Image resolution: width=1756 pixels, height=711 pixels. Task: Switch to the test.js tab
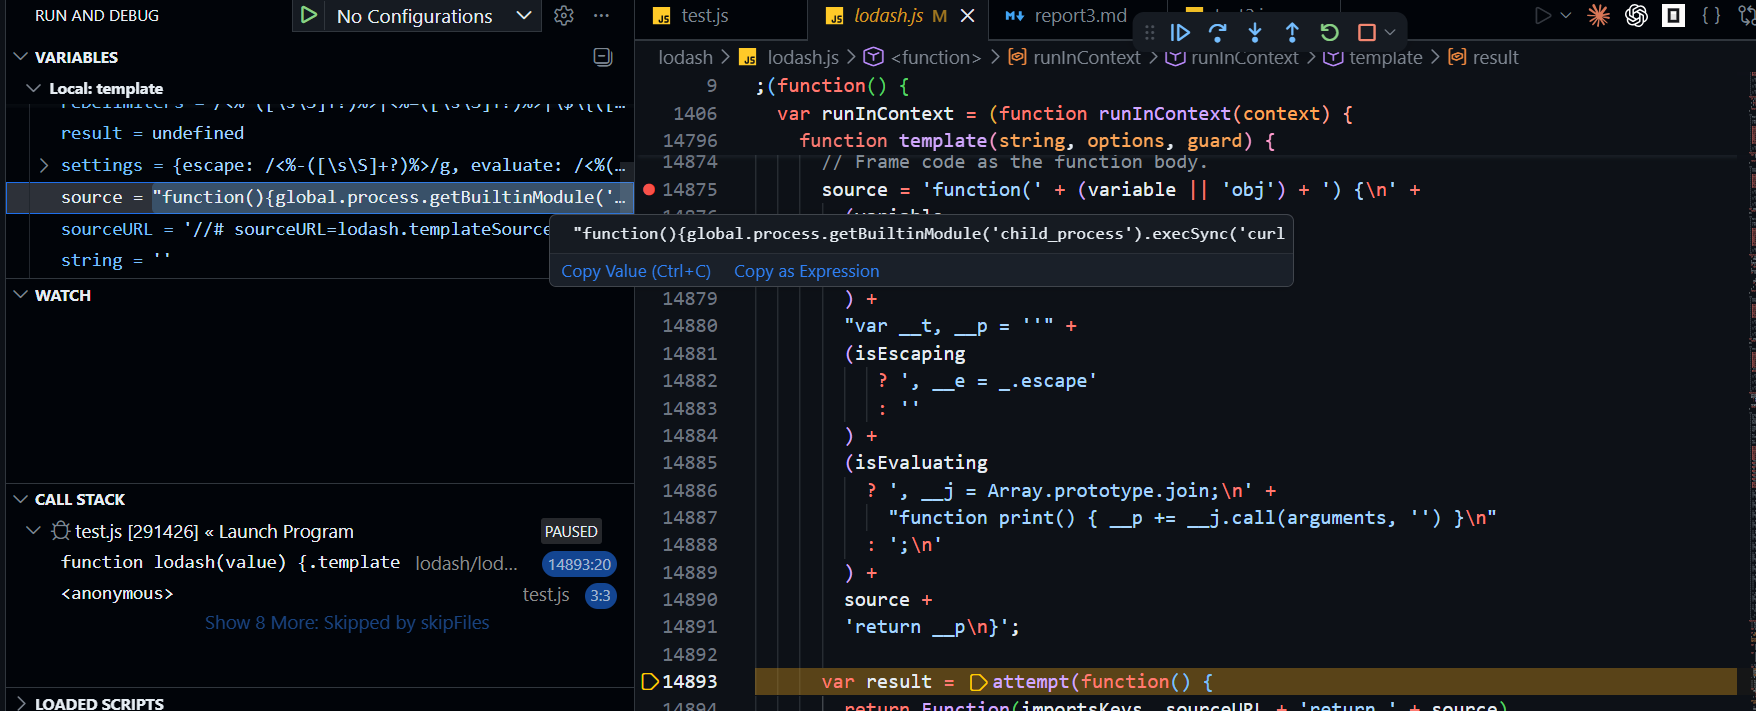coord(704,16)
